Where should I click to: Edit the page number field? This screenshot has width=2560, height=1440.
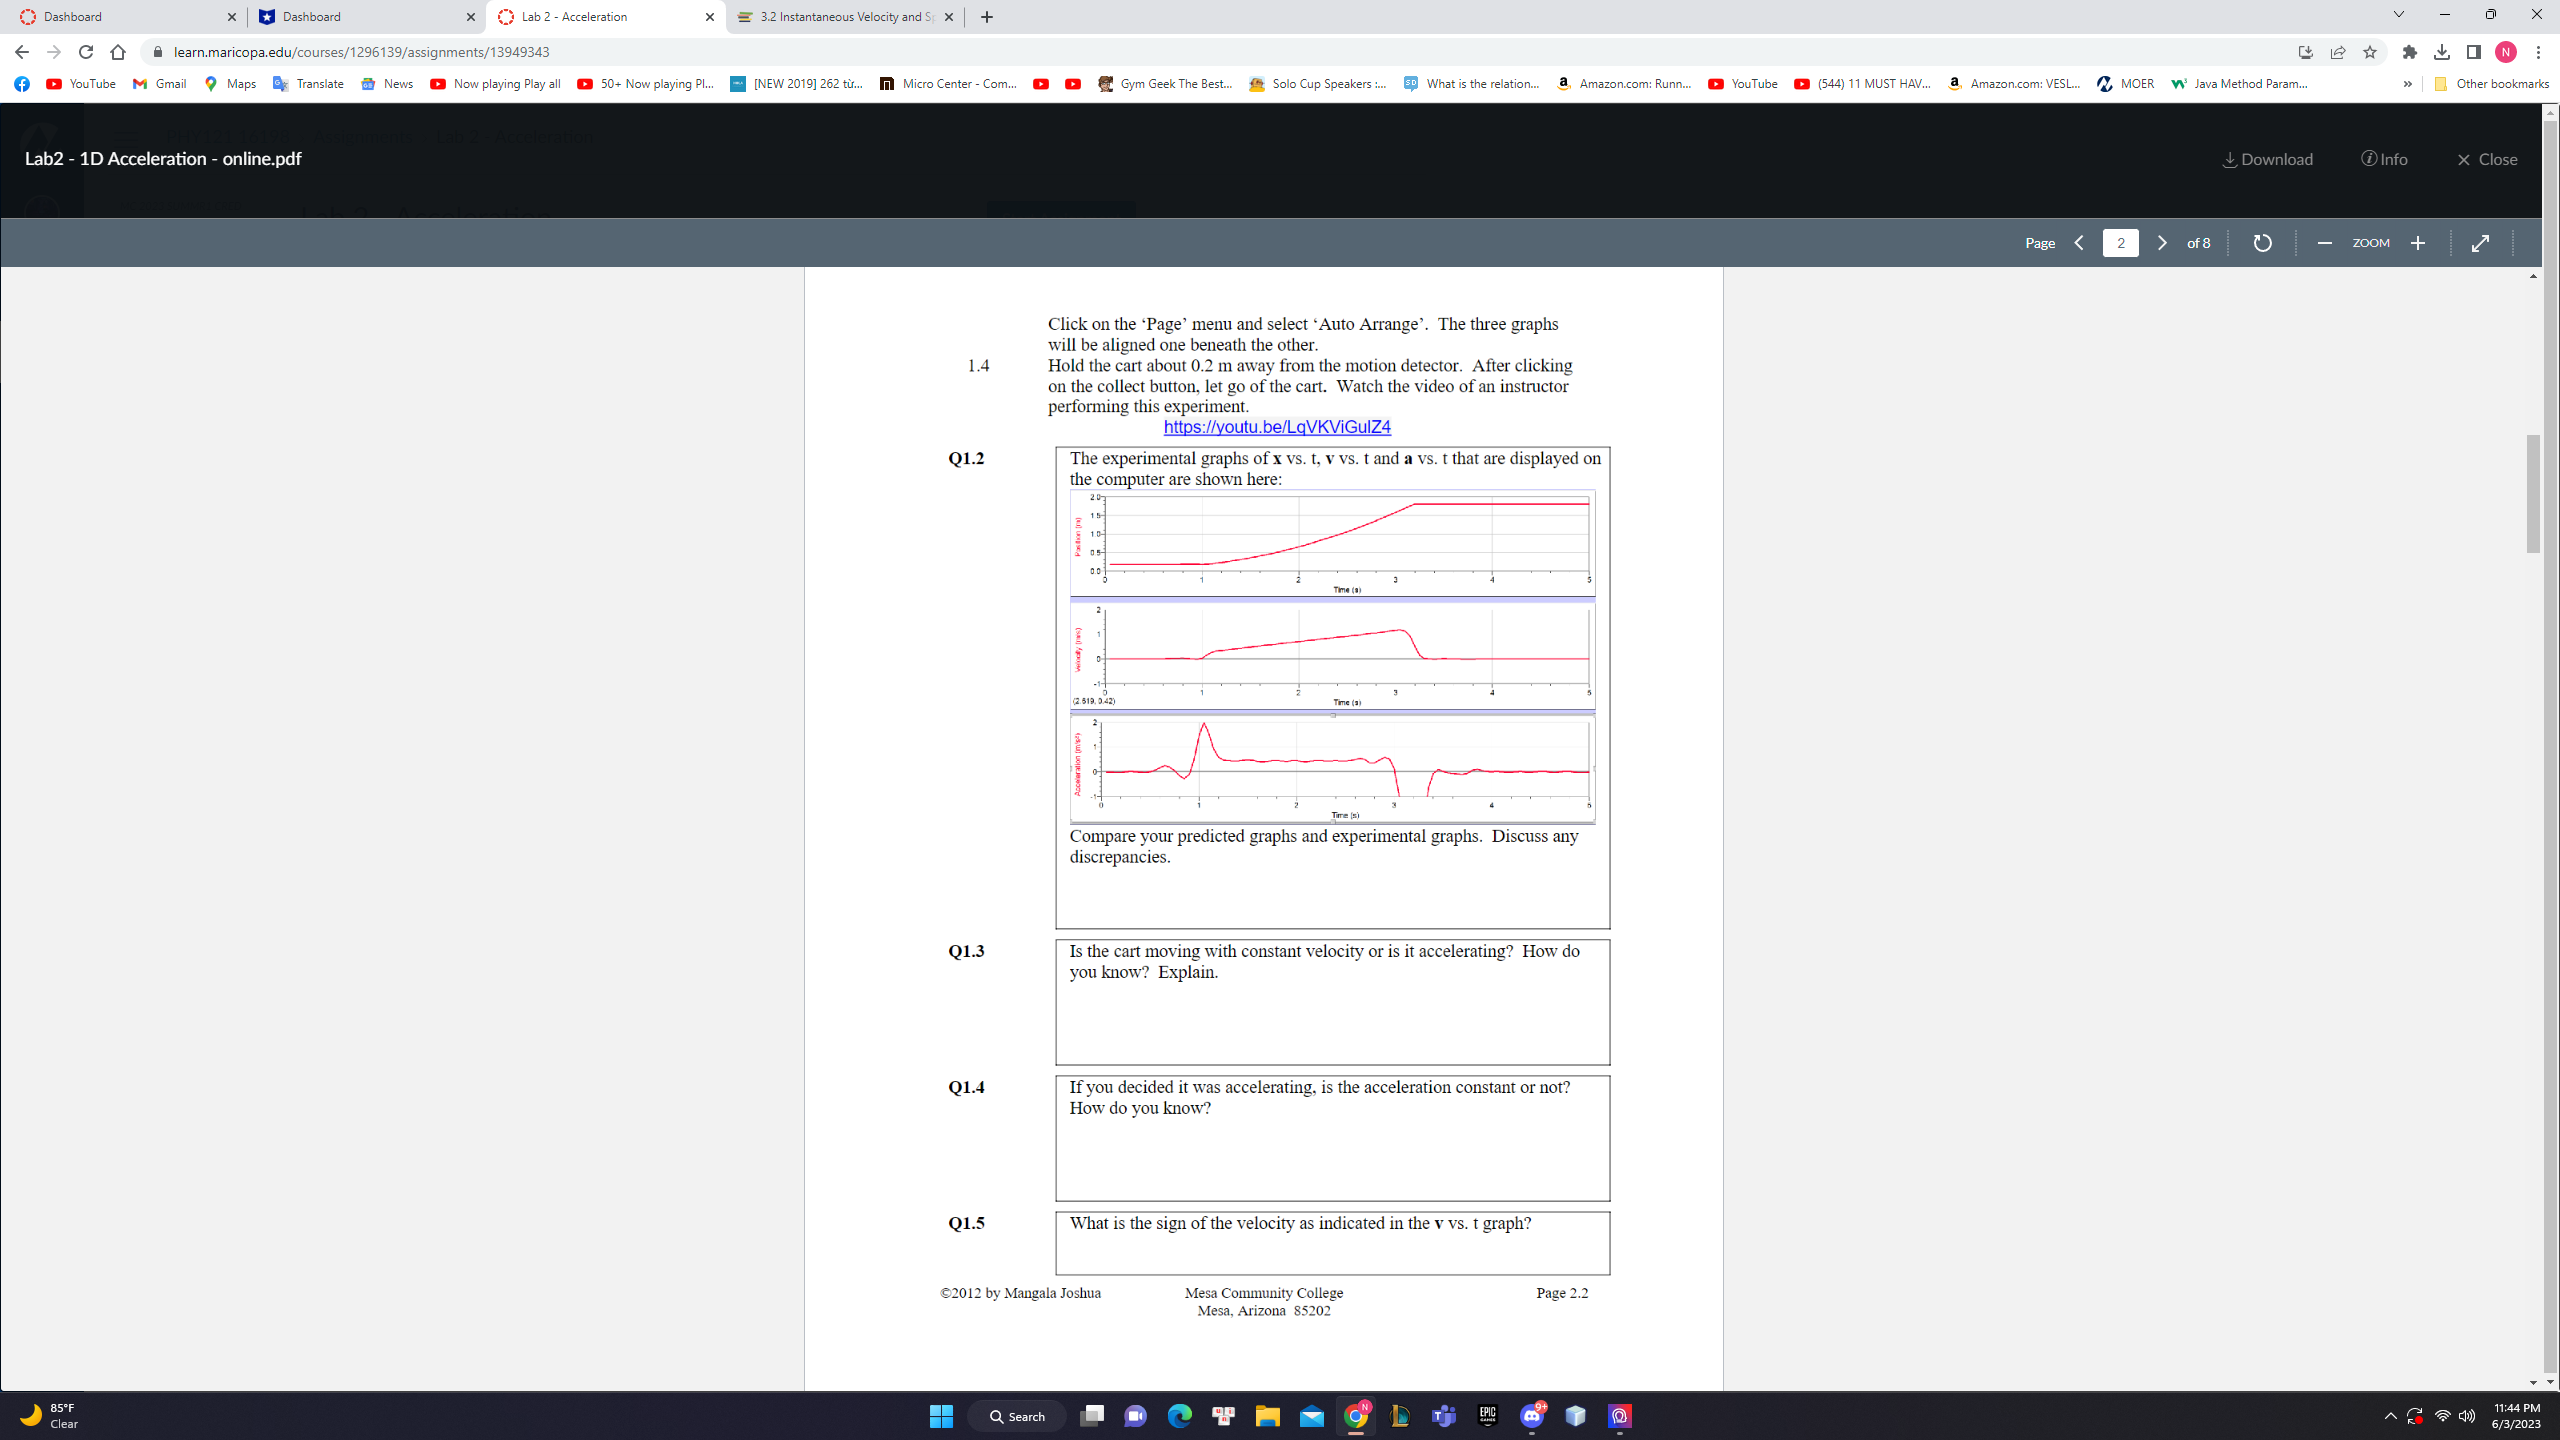(x=2120, y=243)
